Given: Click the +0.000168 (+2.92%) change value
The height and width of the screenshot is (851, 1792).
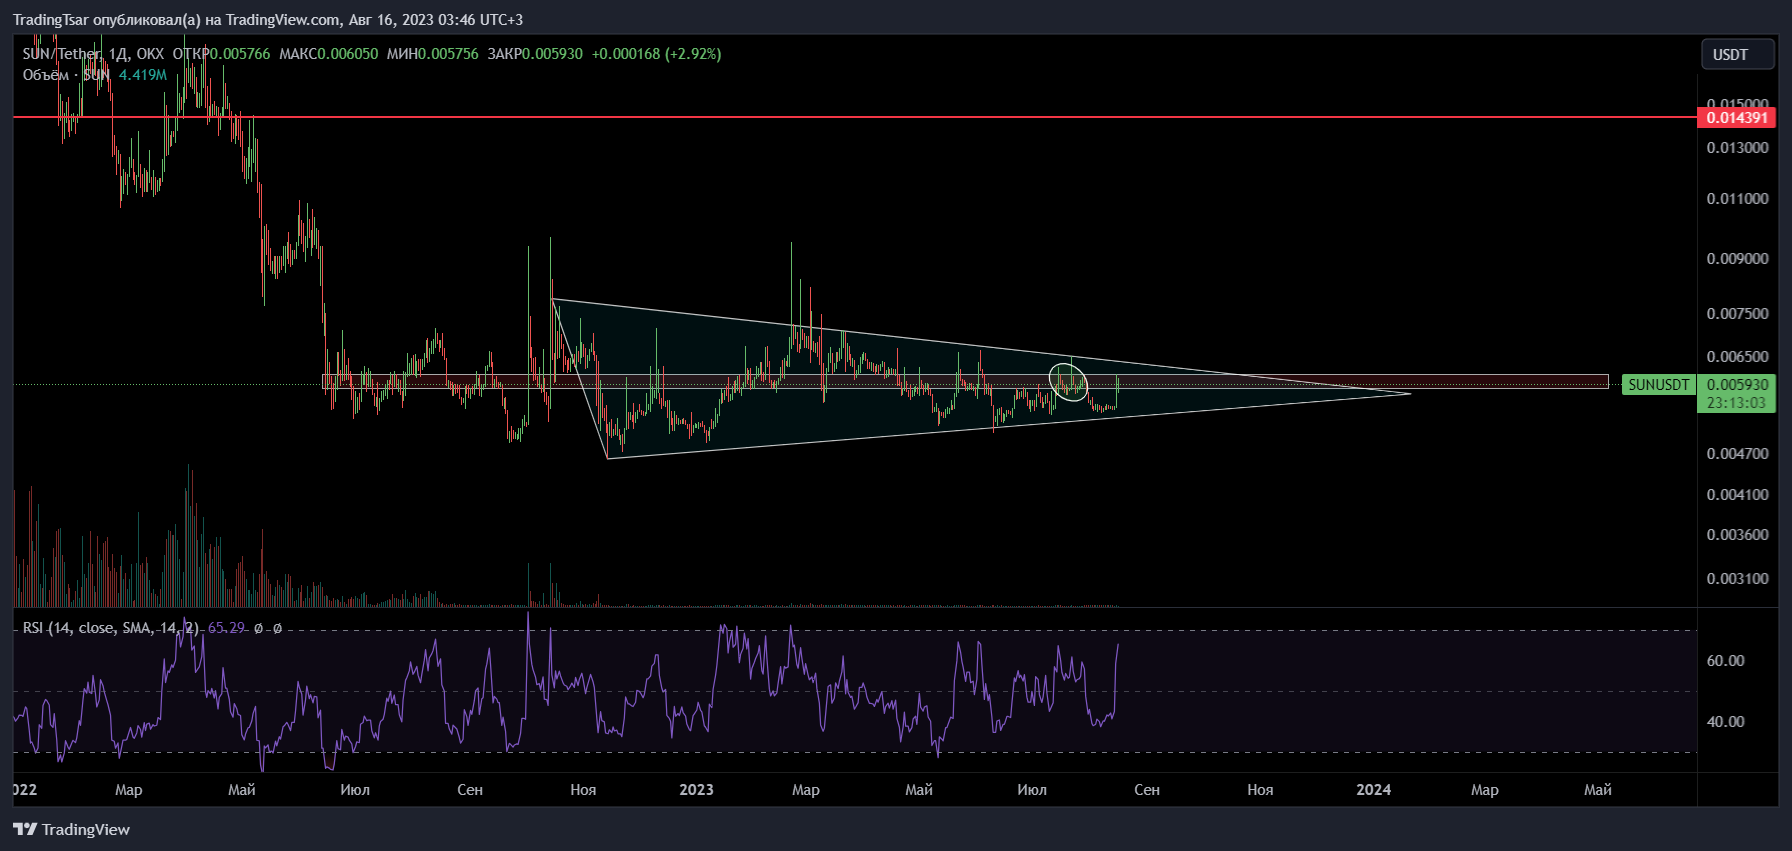Looking at the screenshot, I should (x=656, y=54).
